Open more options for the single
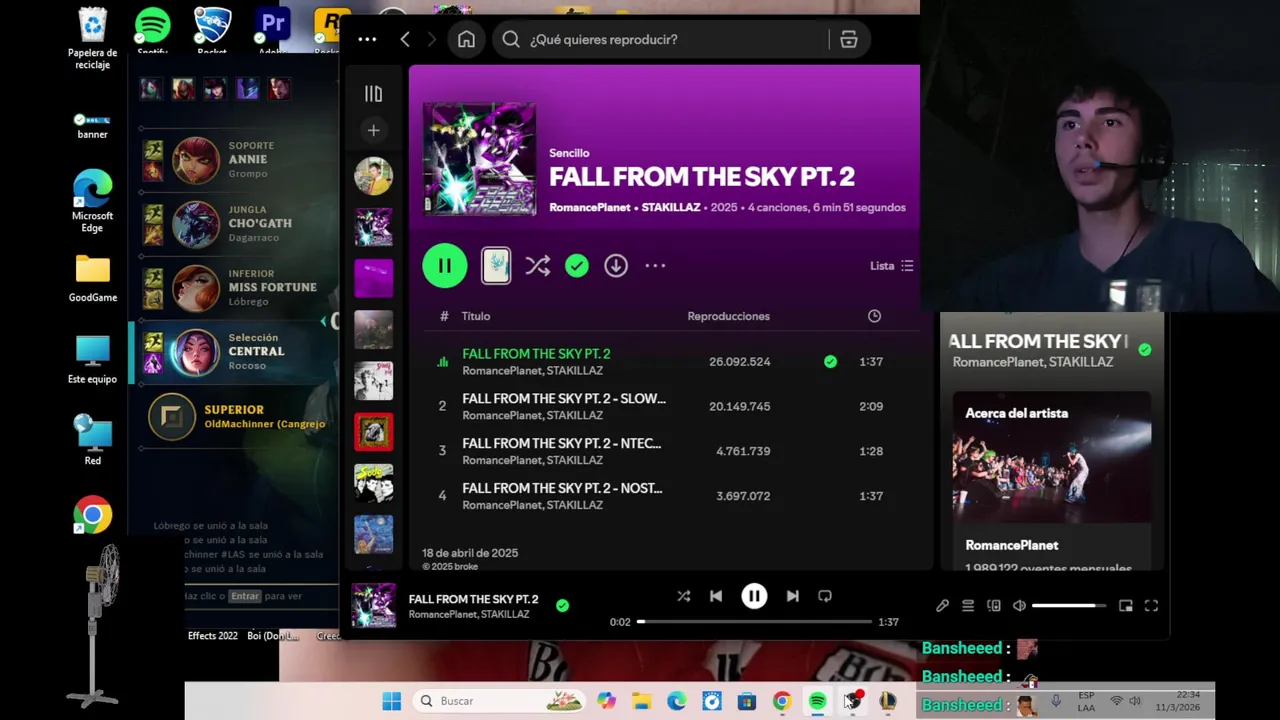The image size is (1280, 720). pyautogui.click(x=655, y=265)
